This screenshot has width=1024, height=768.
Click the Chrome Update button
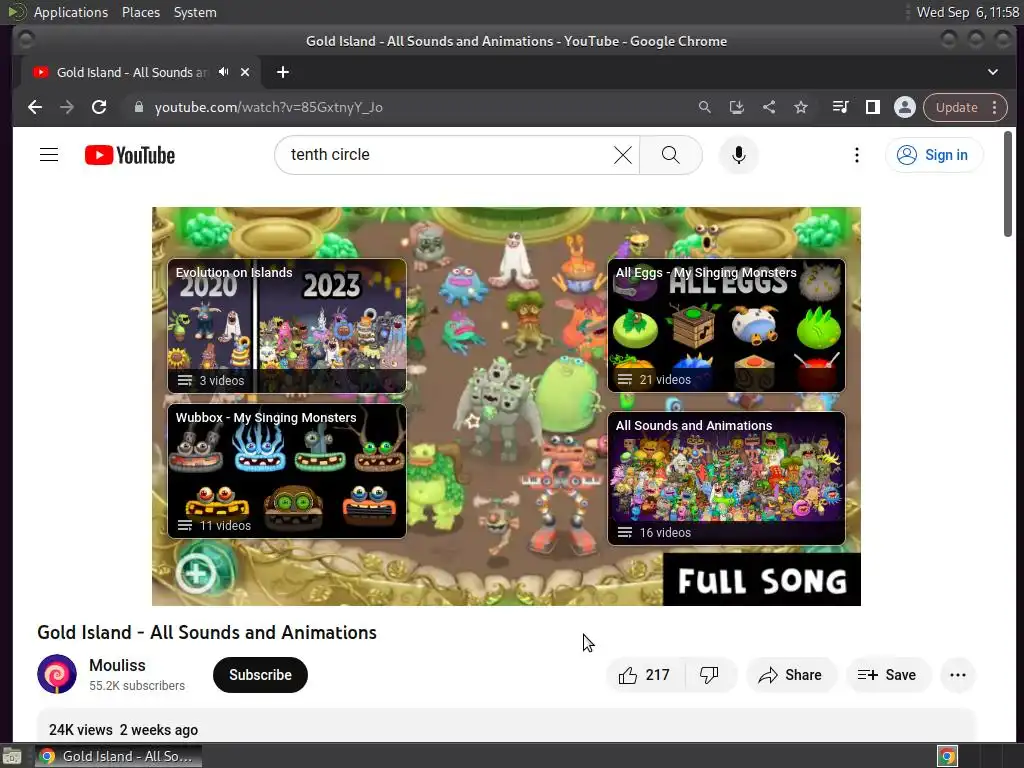point(956,107)
